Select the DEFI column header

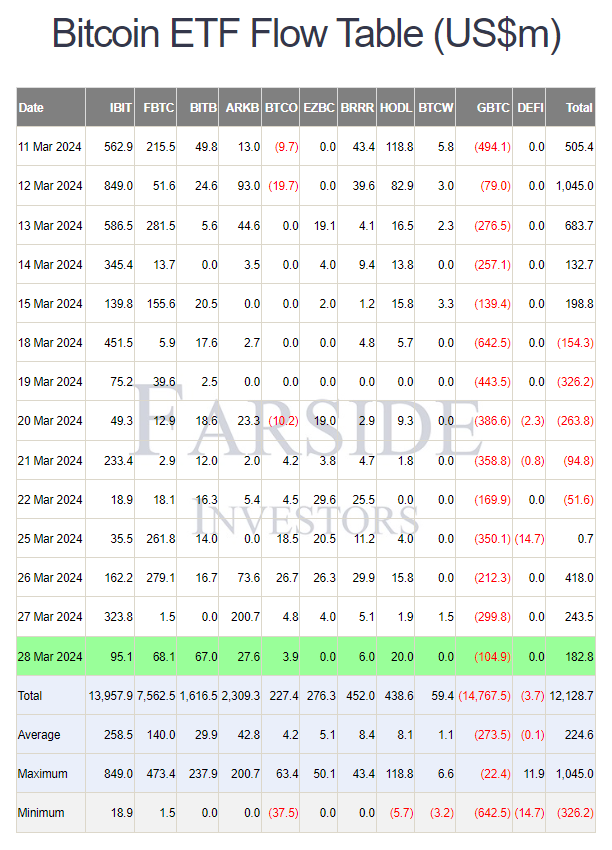[529, 107]
